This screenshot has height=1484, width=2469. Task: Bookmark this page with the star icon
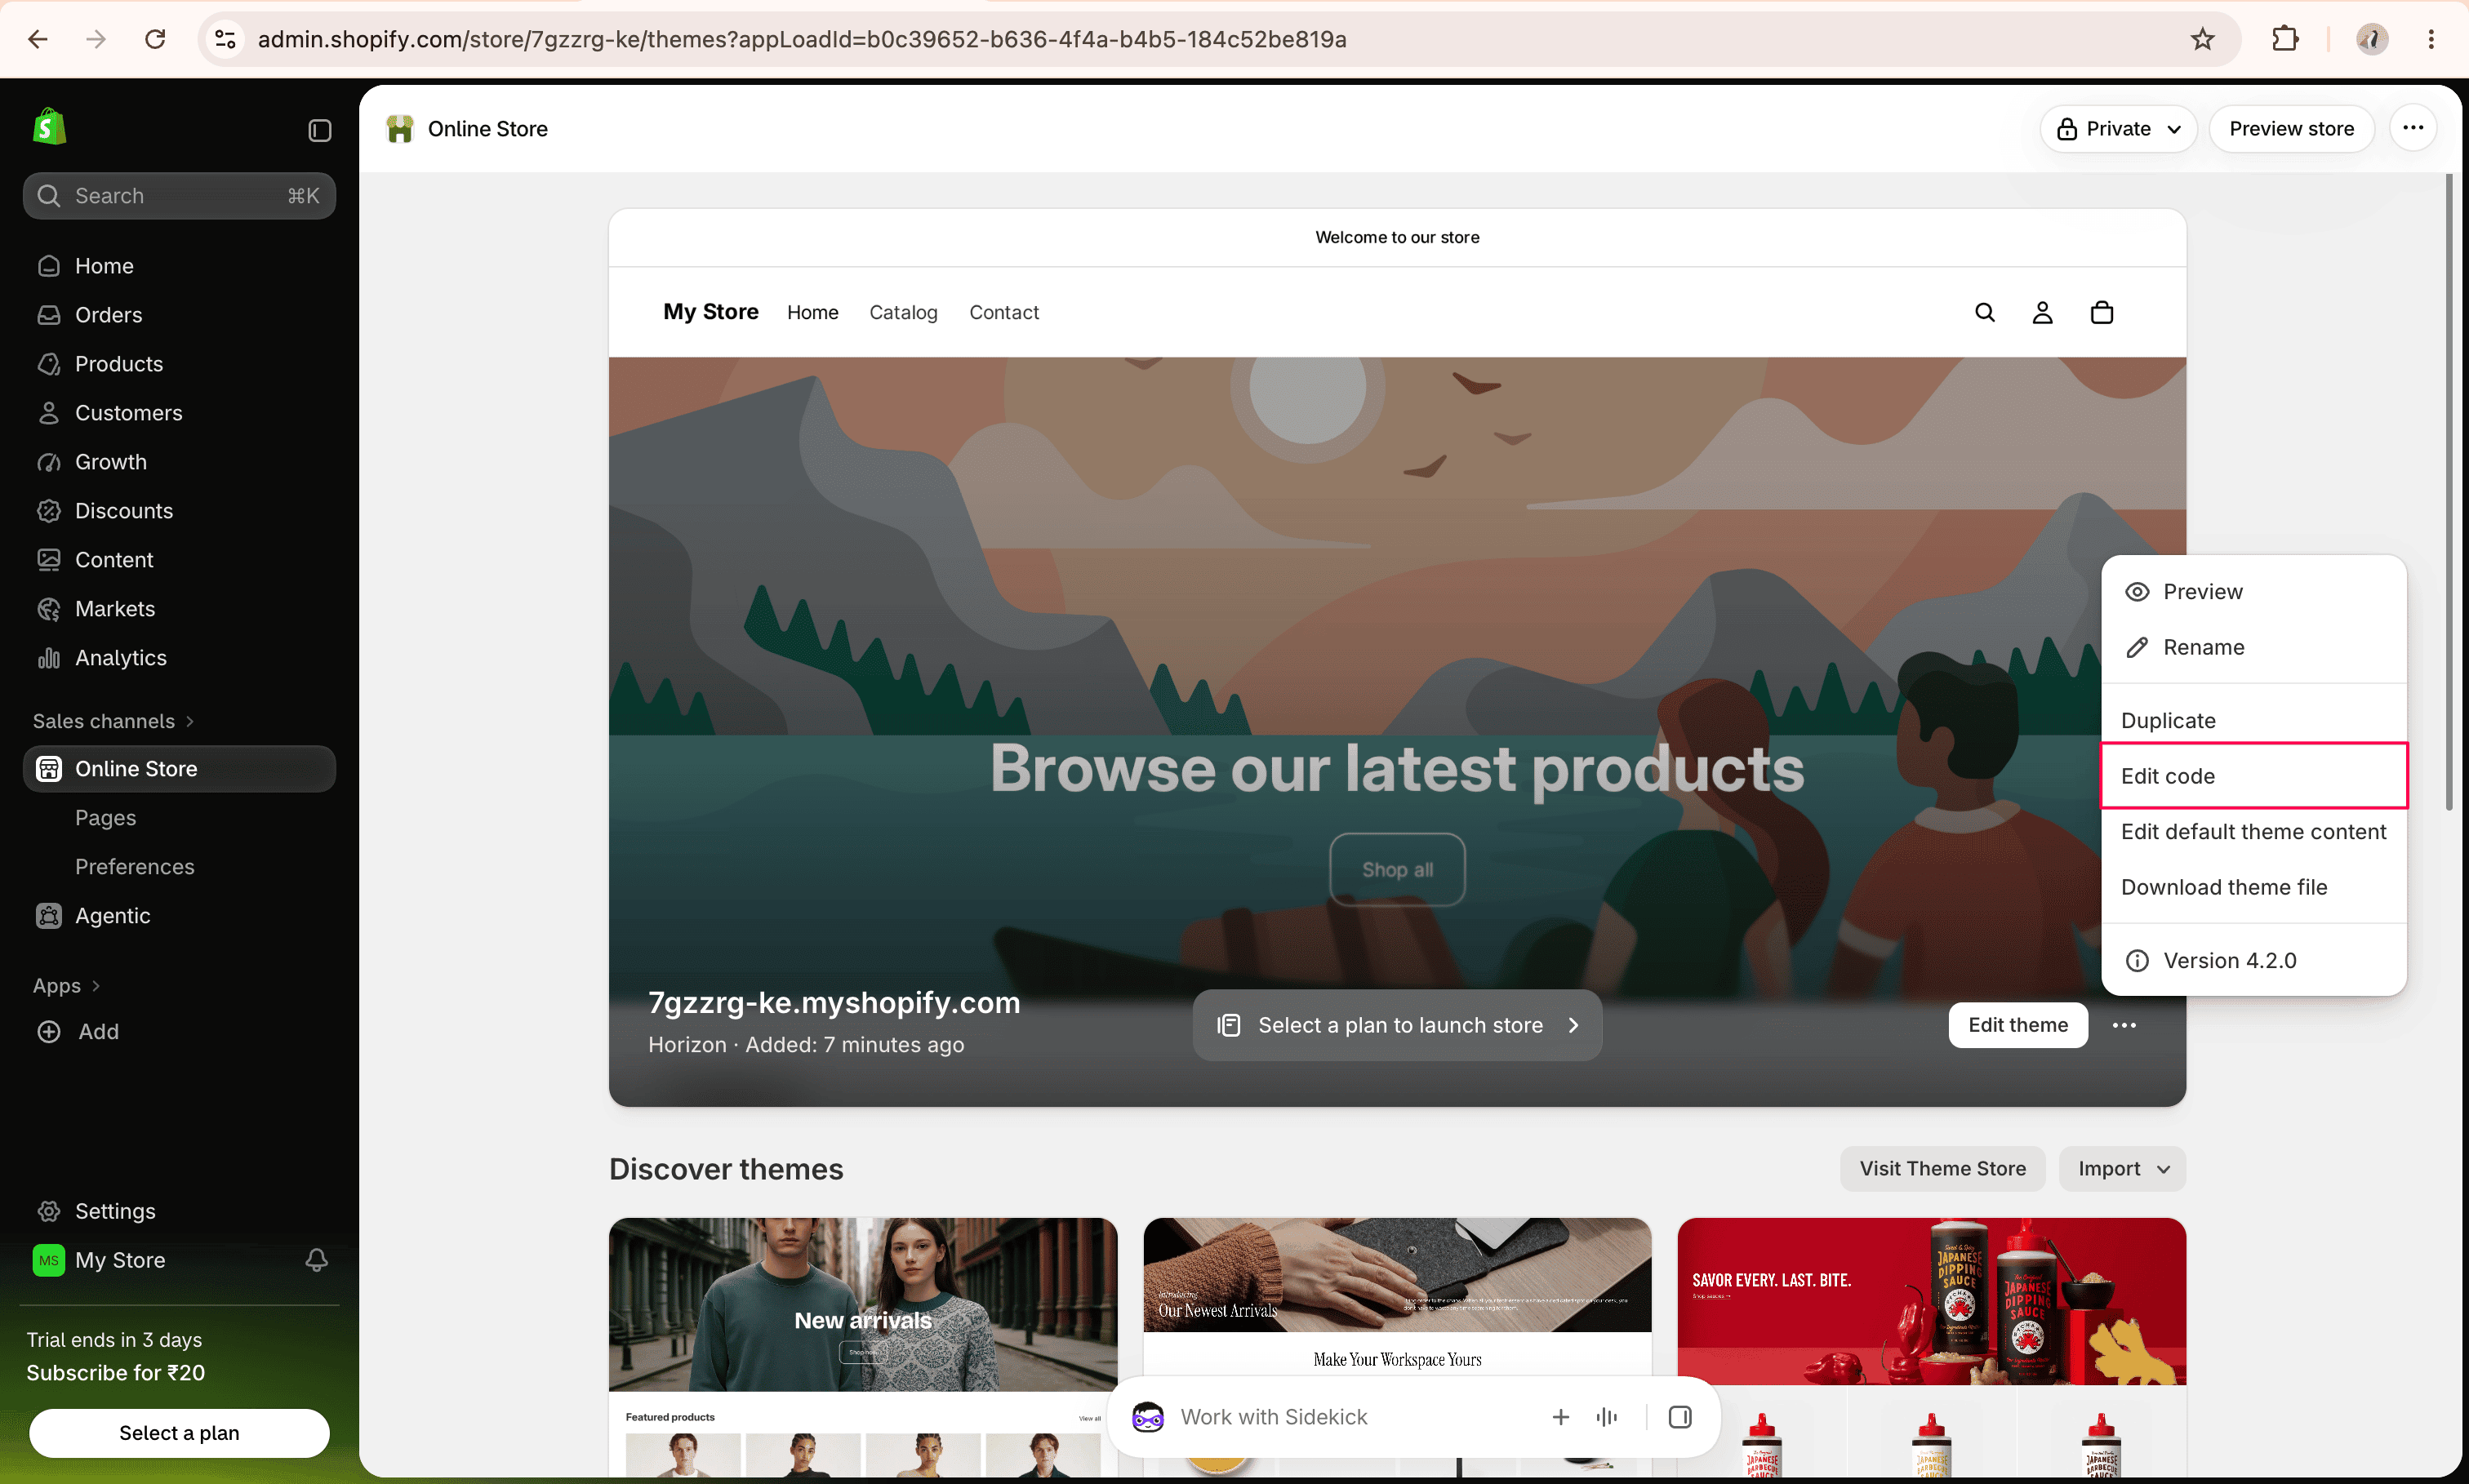click(x=2202, y=39)
